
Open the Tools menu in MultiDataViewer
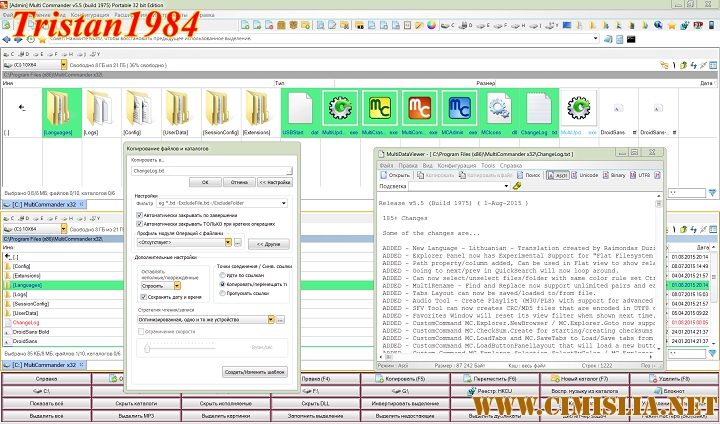[x=490, y=165]
